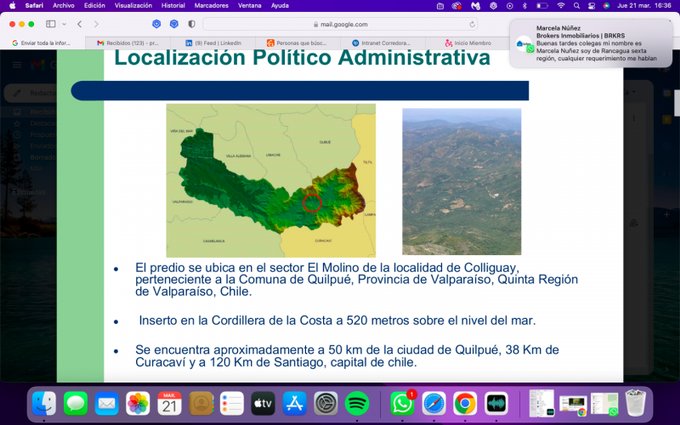The image size is (680, 425).
Task: Open Messages from the Dock
Action: click(x=75, y=403)
